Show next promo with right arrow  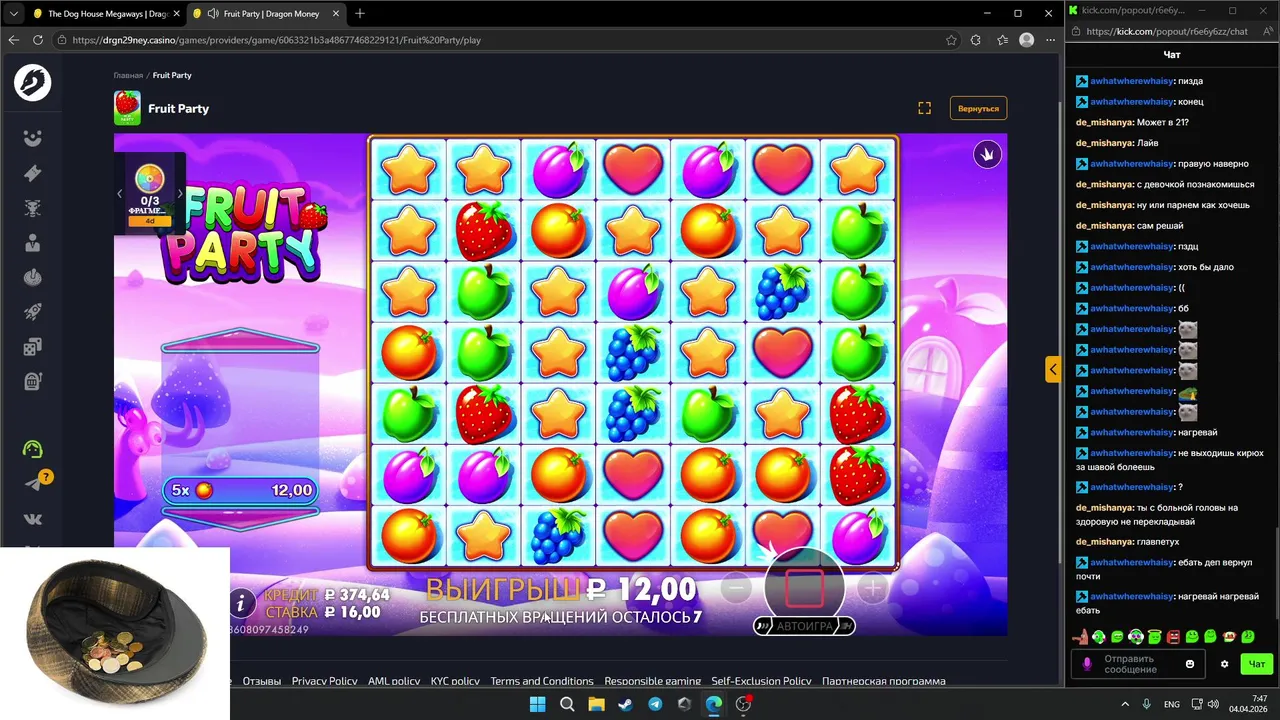click(180, 194)
